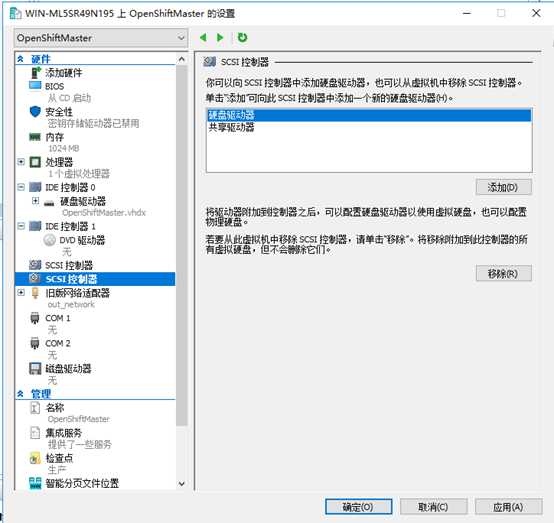This screenshot has height=523, width=554.
Task: Select the out_network adapter subtext
Action: pos(71,304)
